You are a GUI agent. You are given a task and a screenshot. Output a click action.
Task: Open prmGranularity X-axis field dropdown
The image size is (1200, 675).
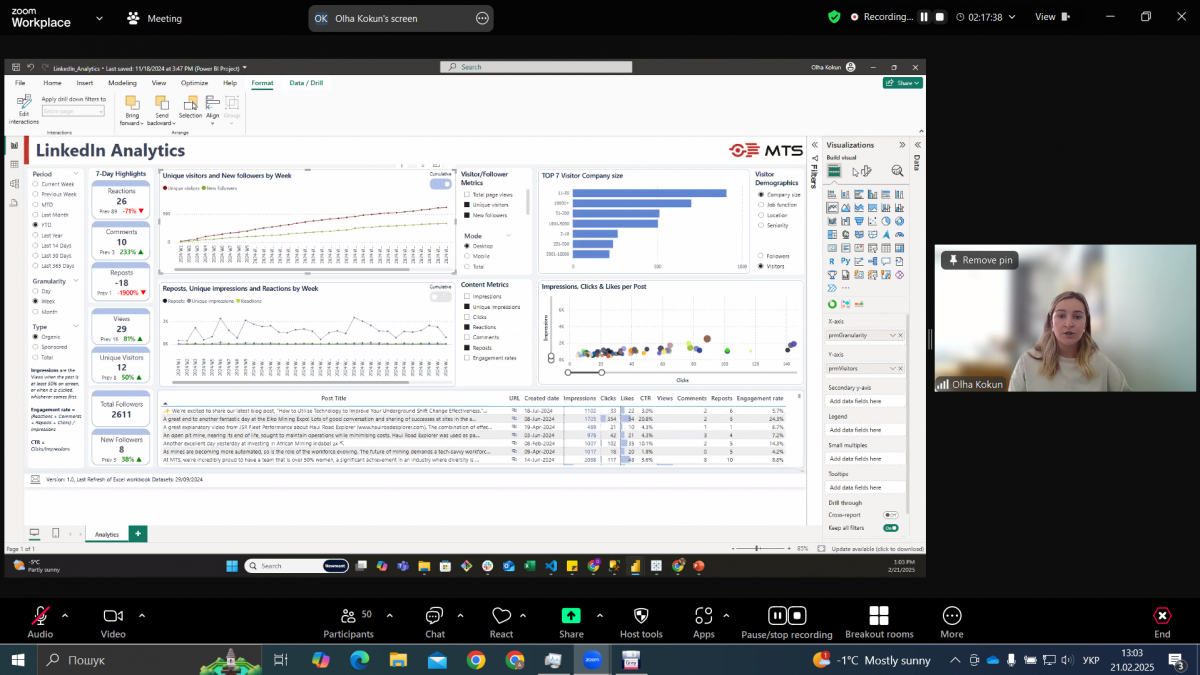pyautogui.click(x=893, y=335)
